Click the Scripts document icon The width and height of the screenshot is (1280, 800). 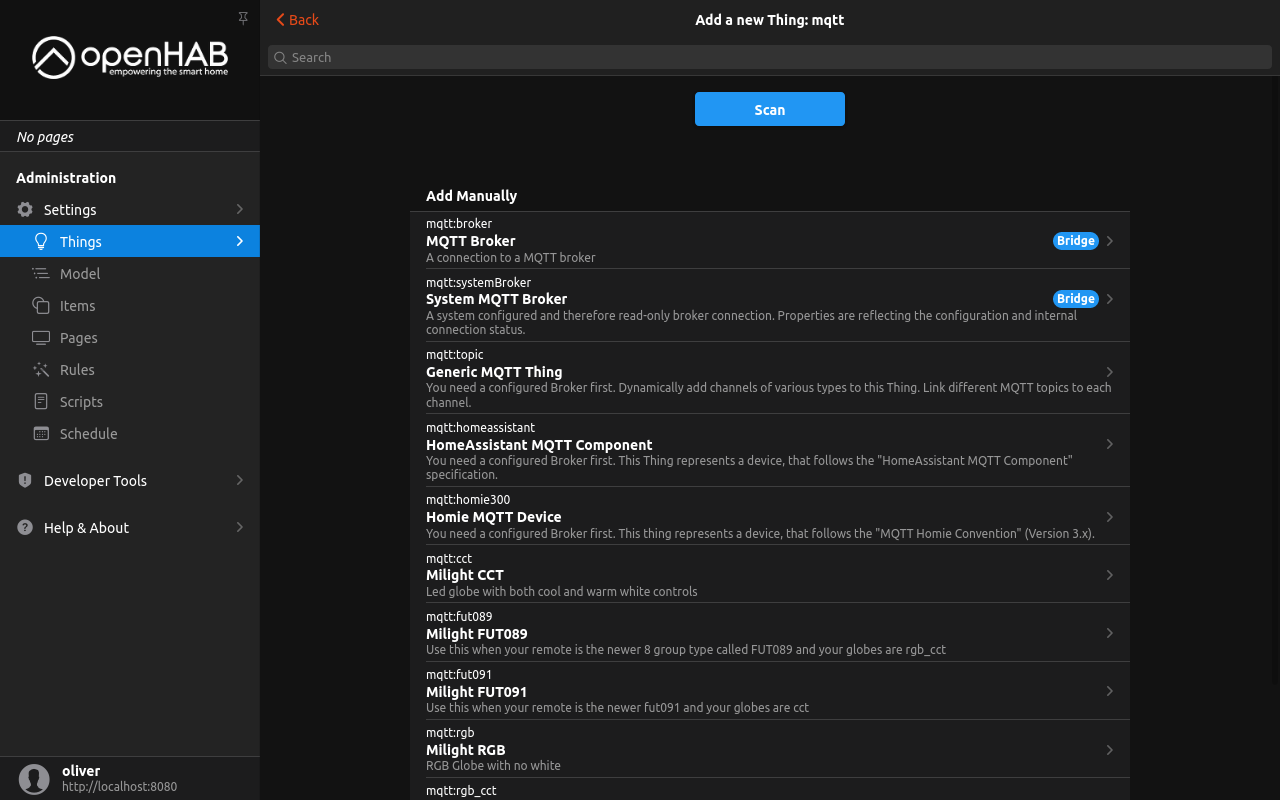41,402
